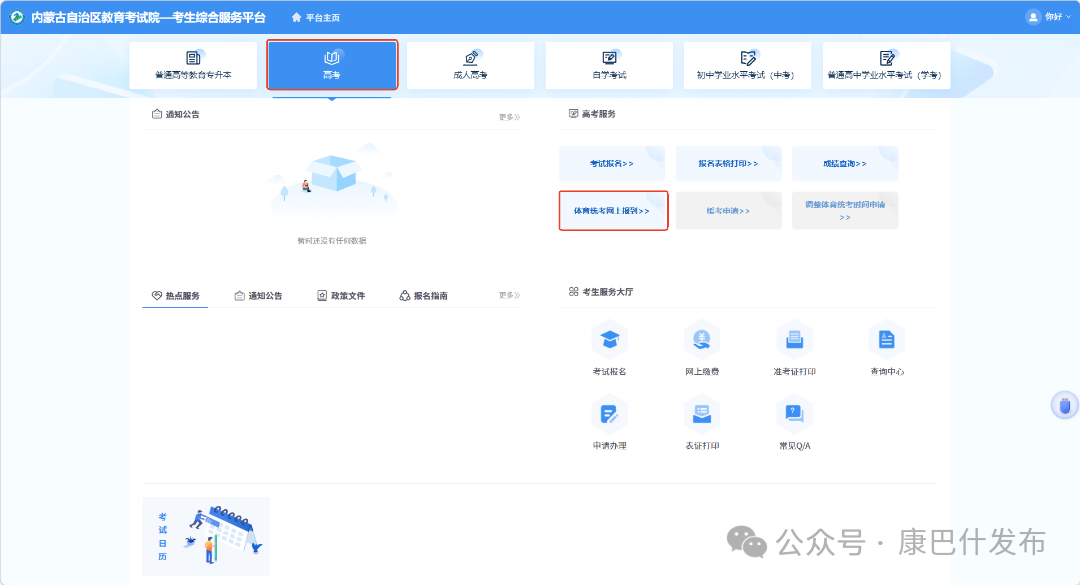Click the 申请办理 icon
Screen dimensions: 1080x585
coord(609,413)
